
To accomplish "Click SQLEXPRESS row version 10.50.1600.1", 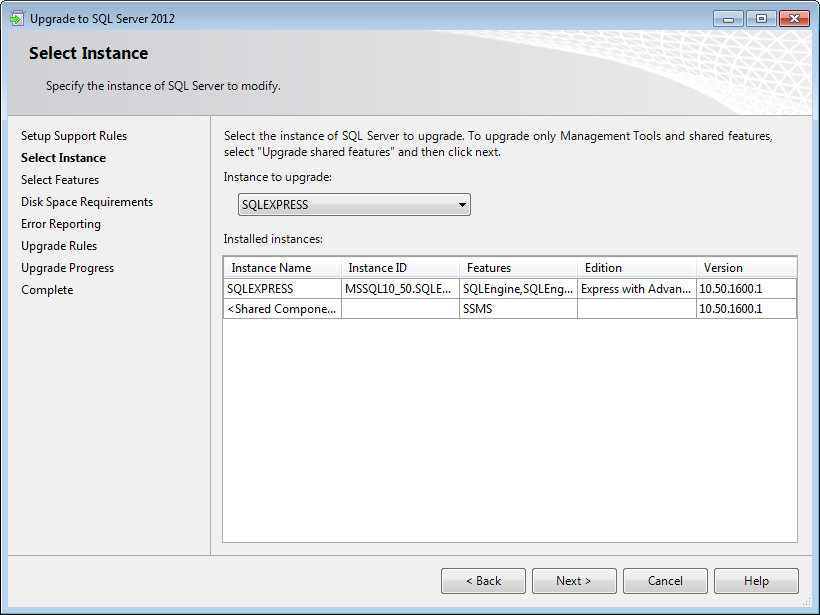I will [746, 289].
